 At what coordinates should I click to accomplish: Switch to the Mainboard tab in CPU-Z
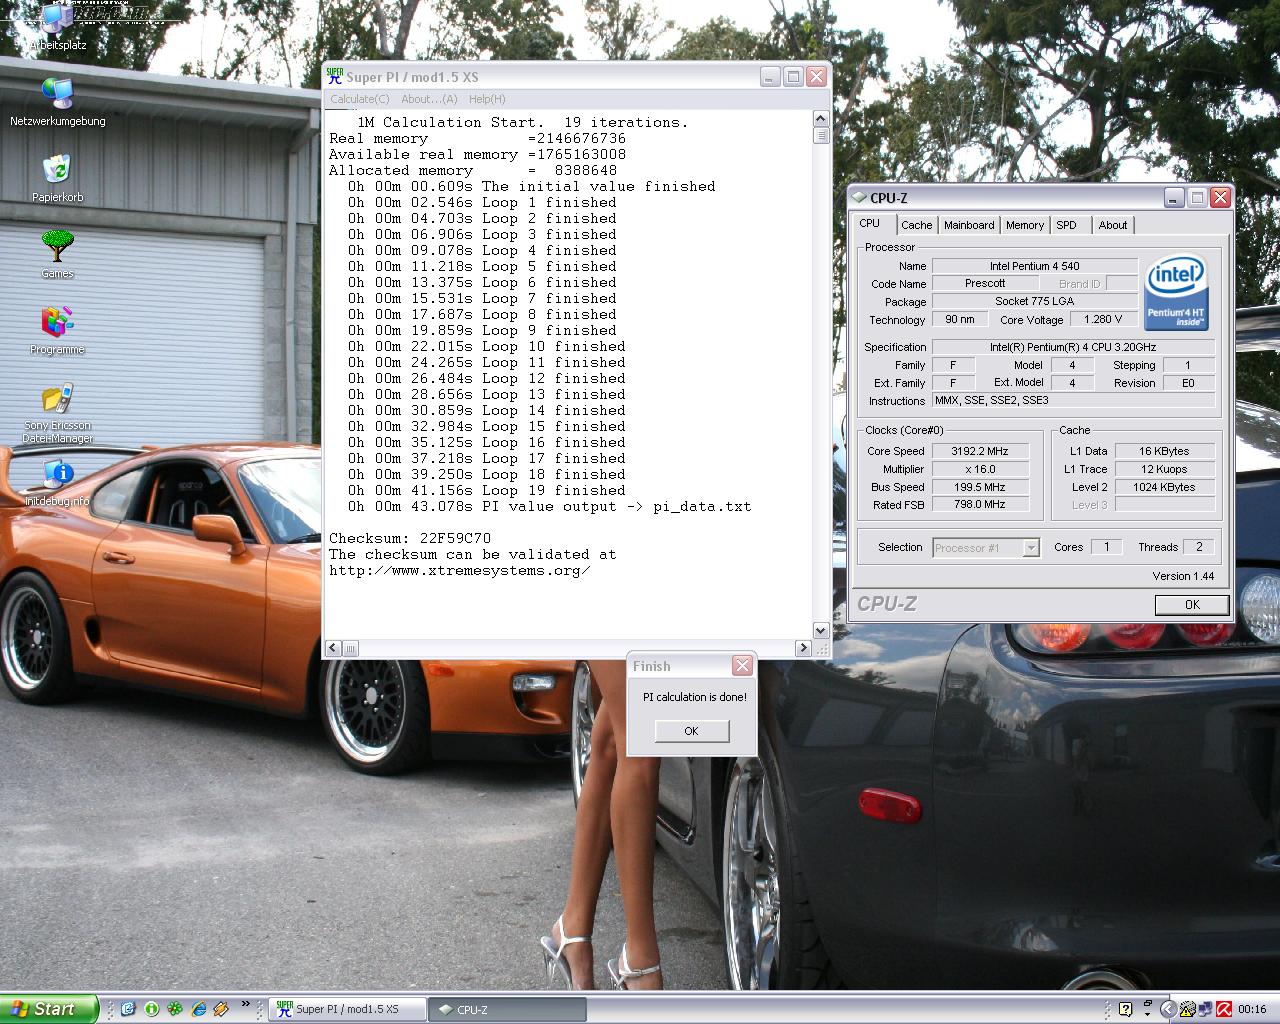(969, 225)
